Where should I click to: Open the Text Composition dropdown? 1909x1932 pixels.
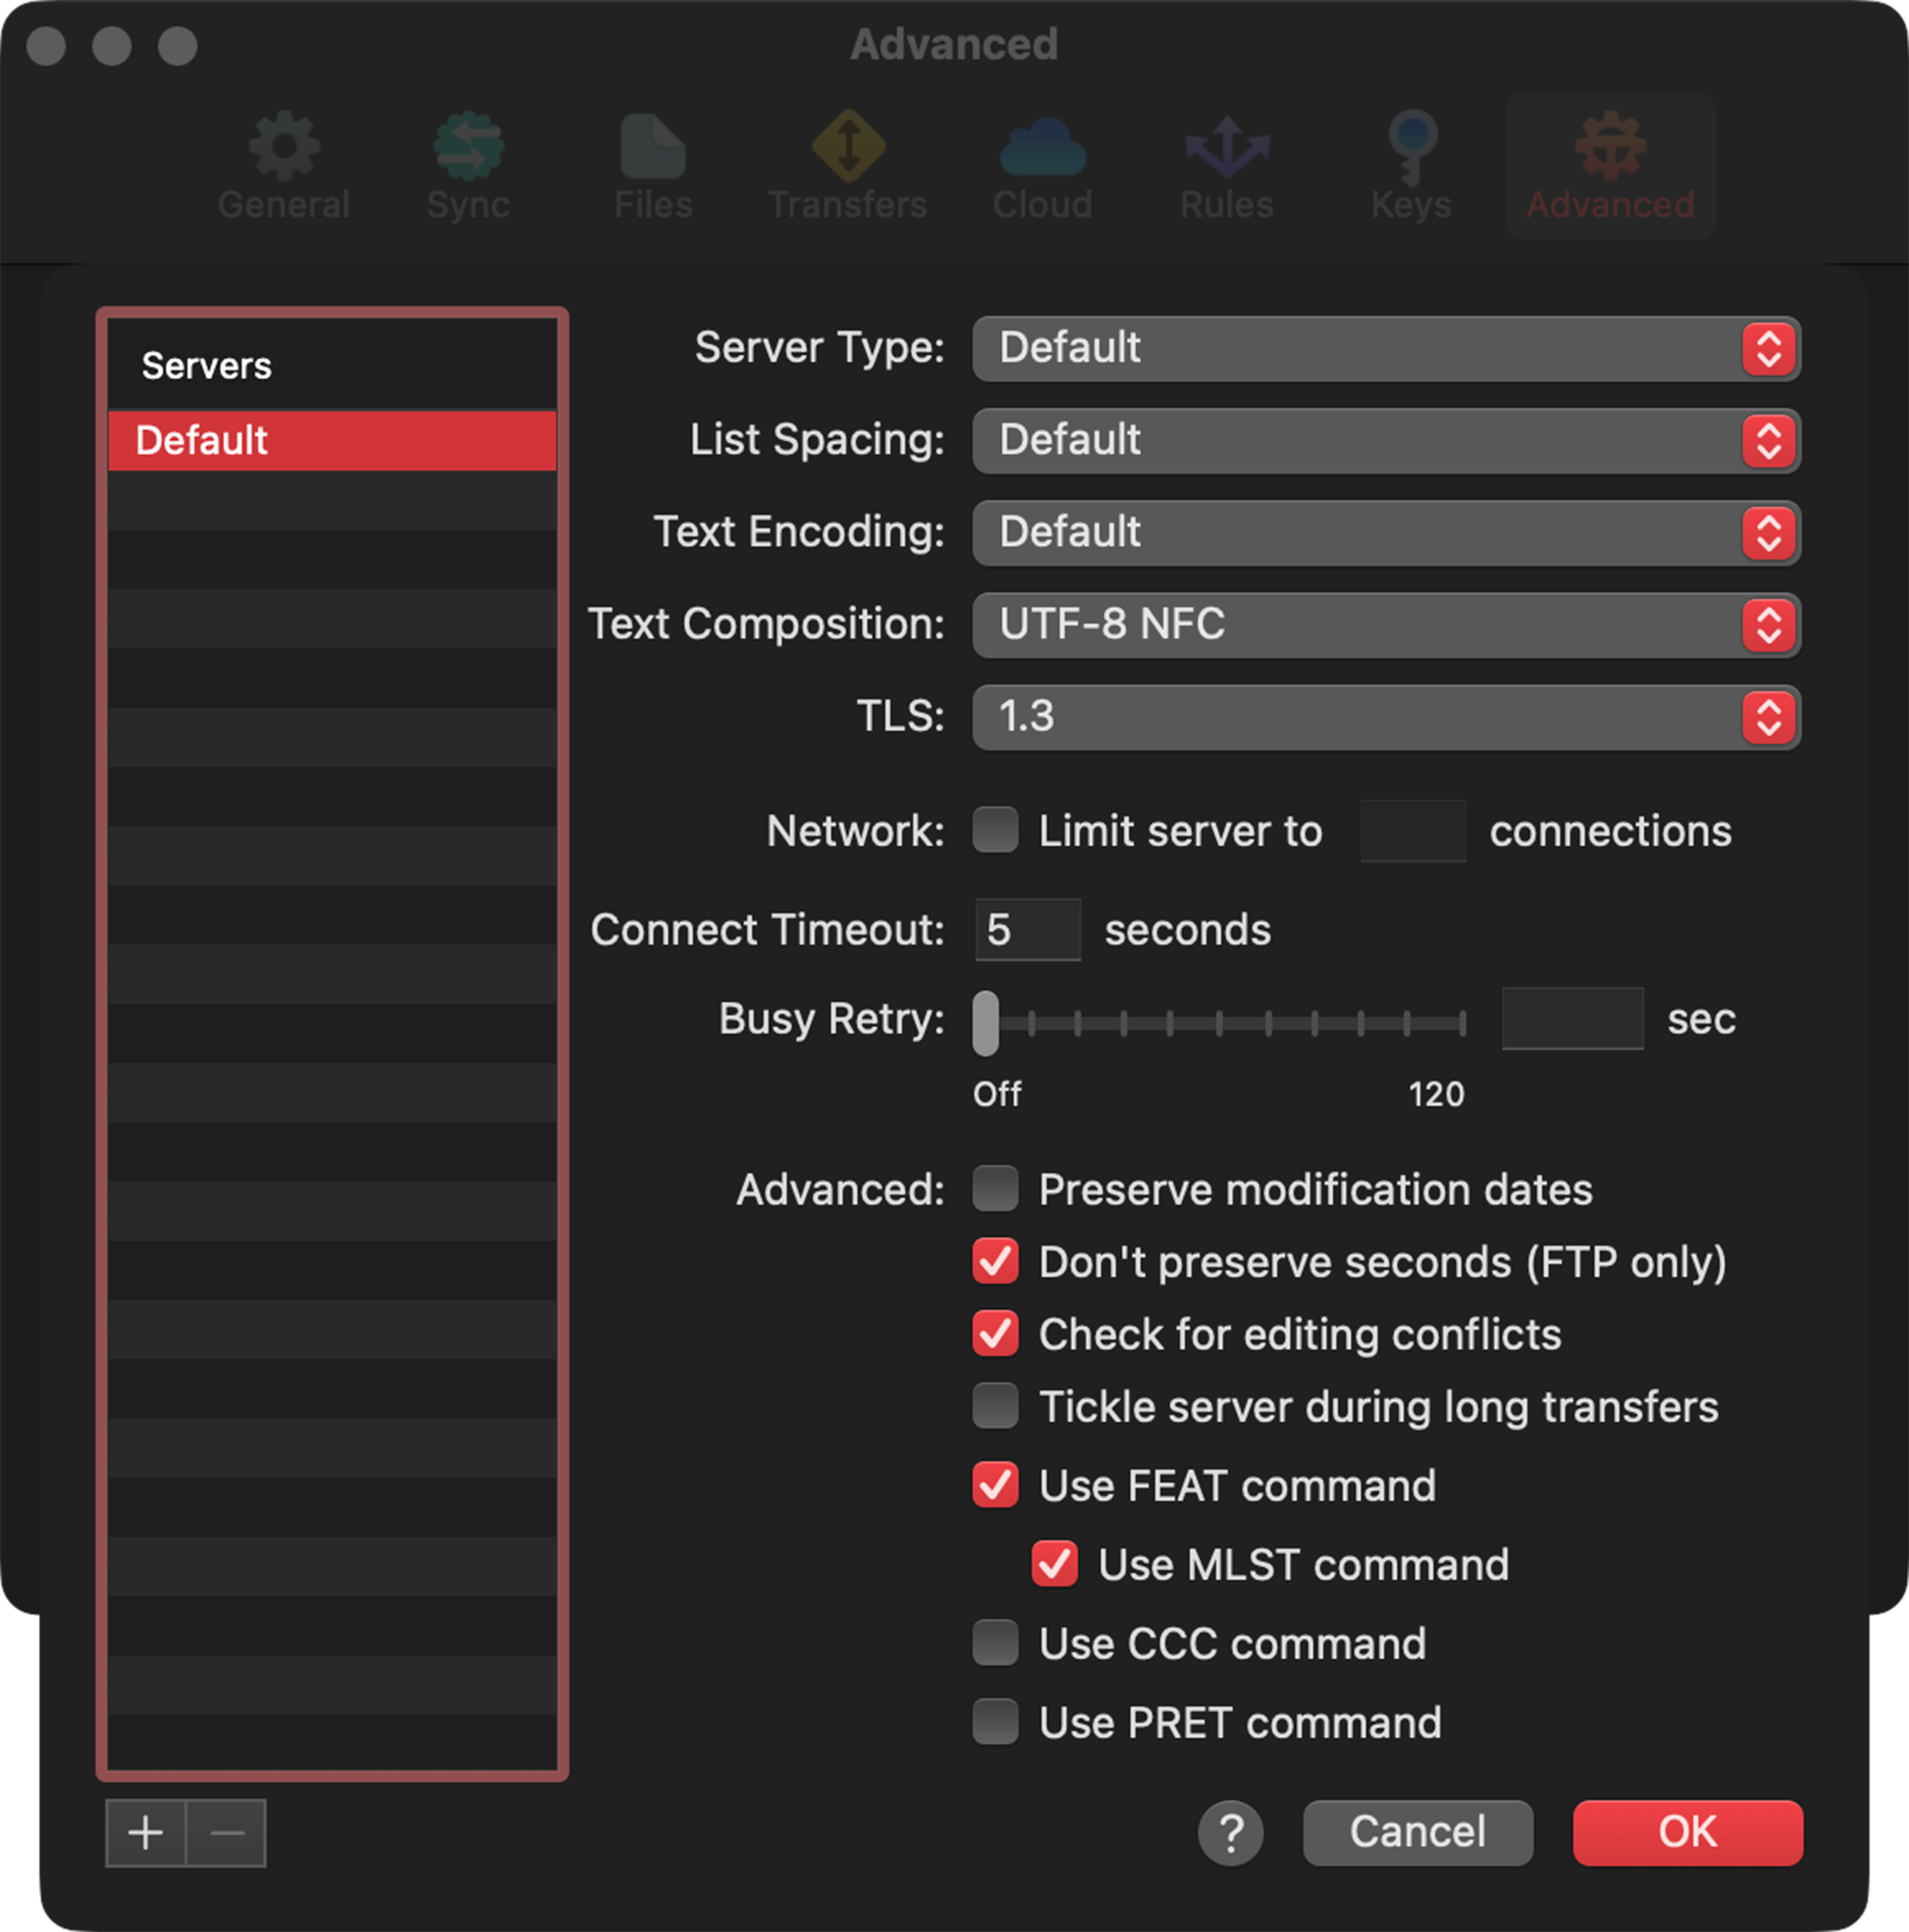click(1385, 625)
